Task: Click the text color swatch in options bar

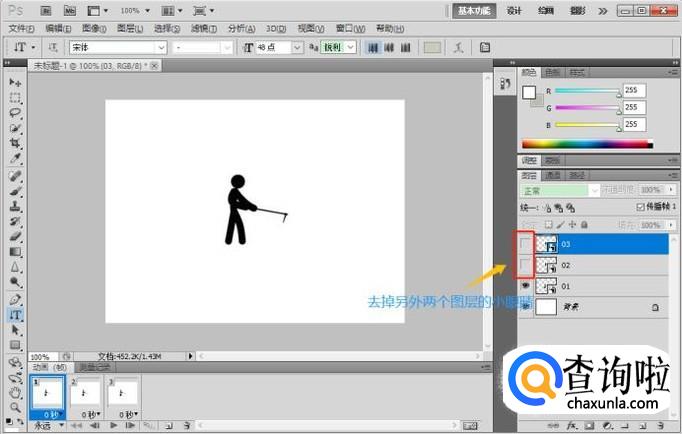Action: pyautogui.click(x=432, y=47)
